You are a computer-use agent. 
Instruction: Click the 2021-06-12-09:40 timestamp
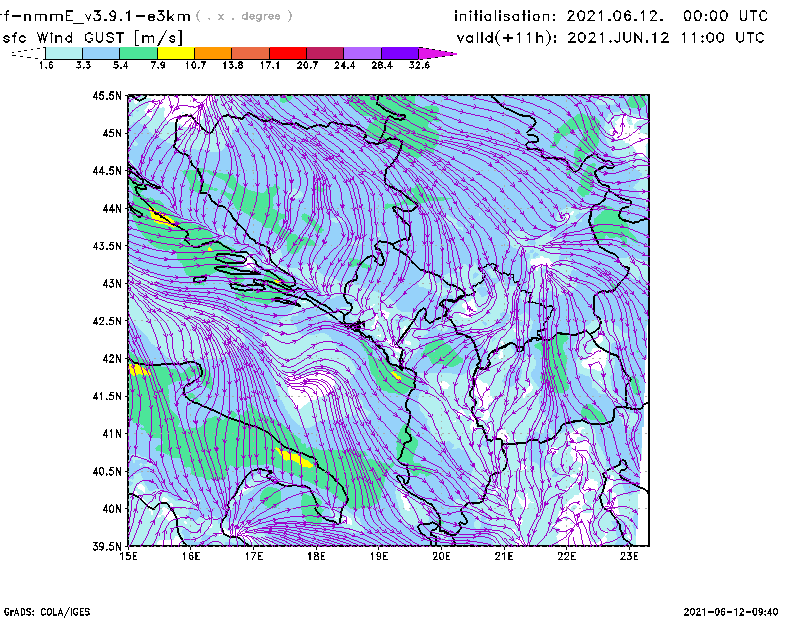(x=731, y=611)
